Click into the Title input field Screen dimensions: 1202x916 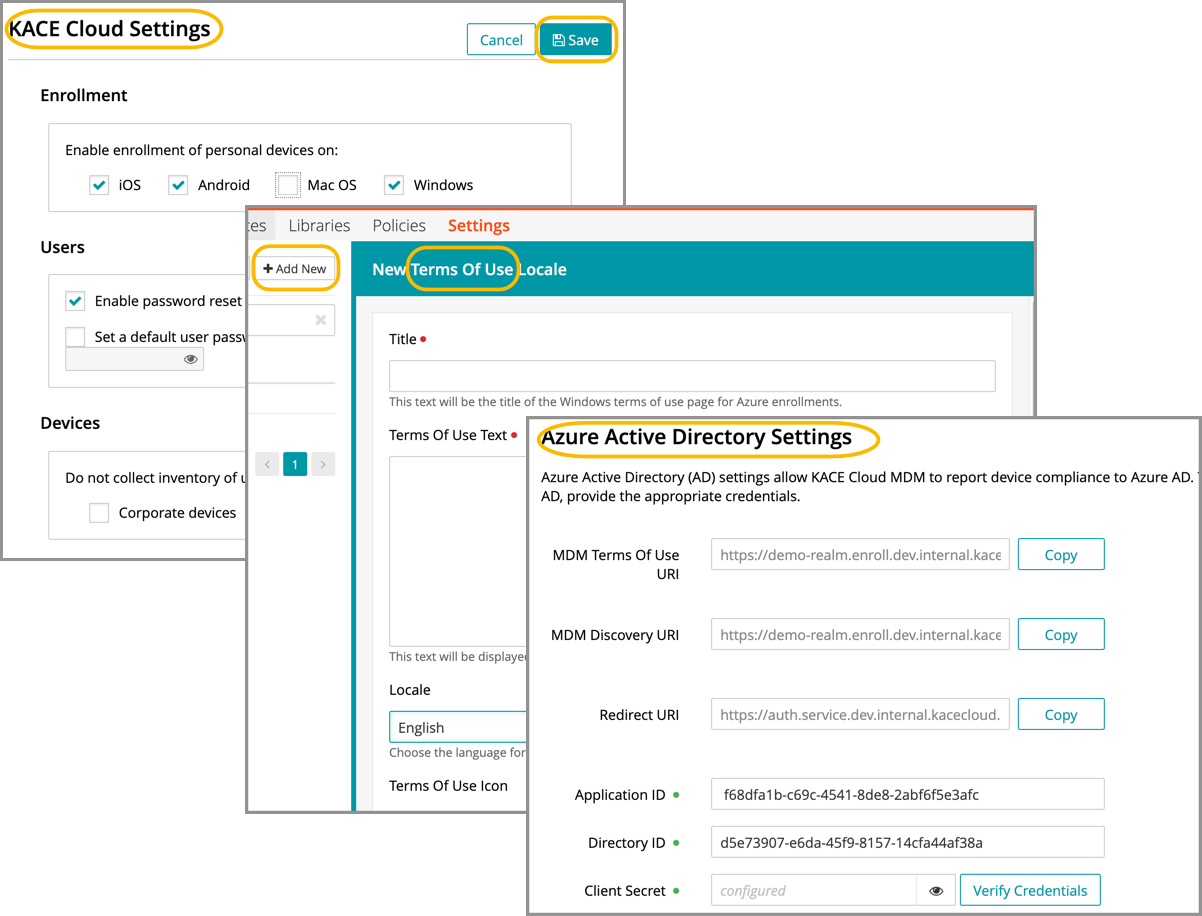[x=692, y=376]
